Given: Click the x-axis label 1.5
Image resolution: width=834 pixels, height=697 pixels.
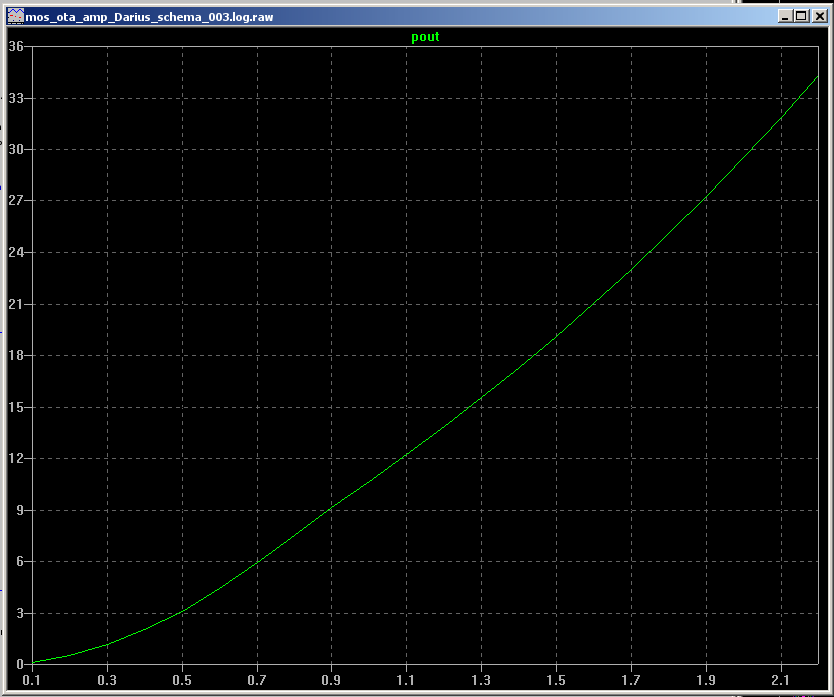Looking at the screenshot, I should tap(556, 680).
